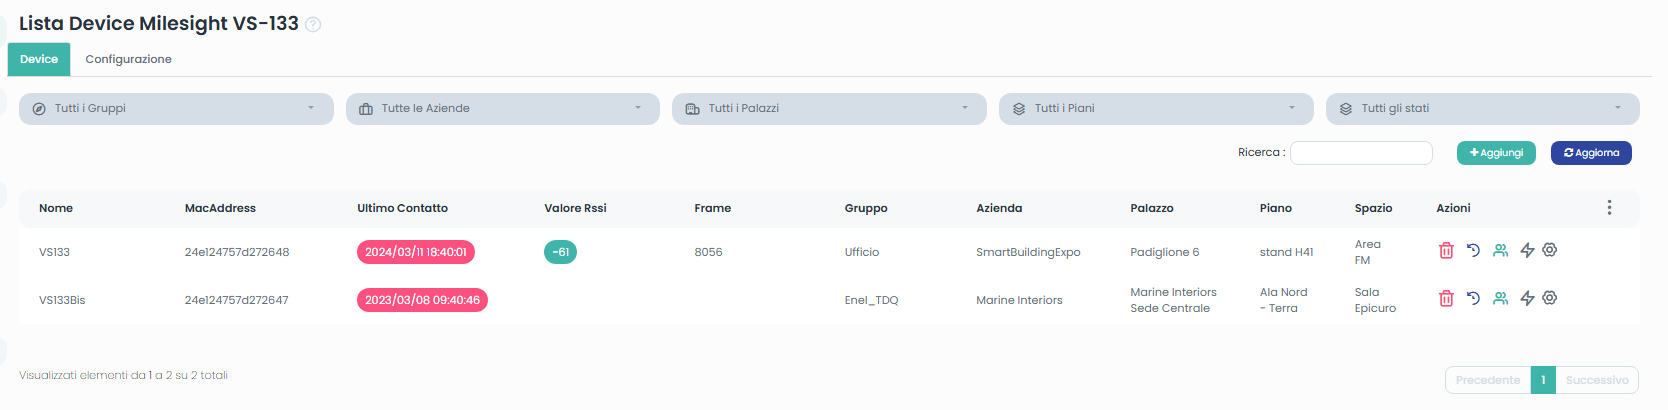Open the Tutte le Aziende dropdown

tap(502, 108)
